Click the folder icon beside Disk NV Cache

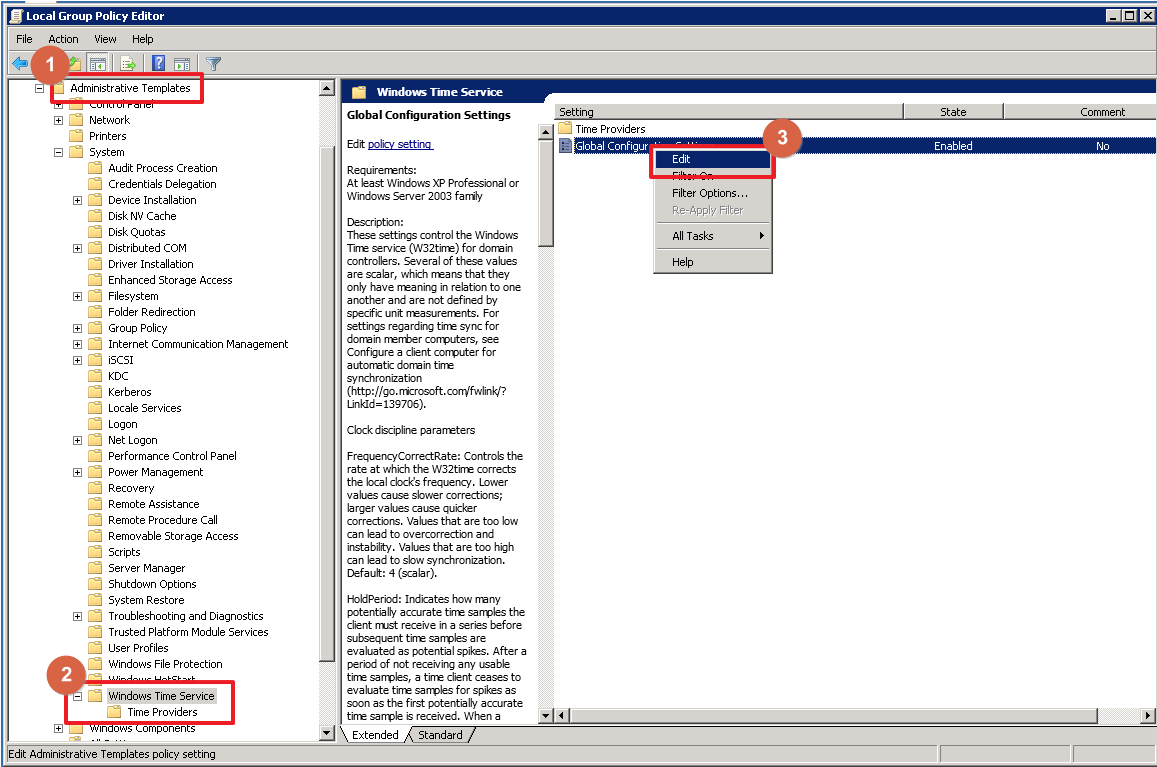click(95, 216)
